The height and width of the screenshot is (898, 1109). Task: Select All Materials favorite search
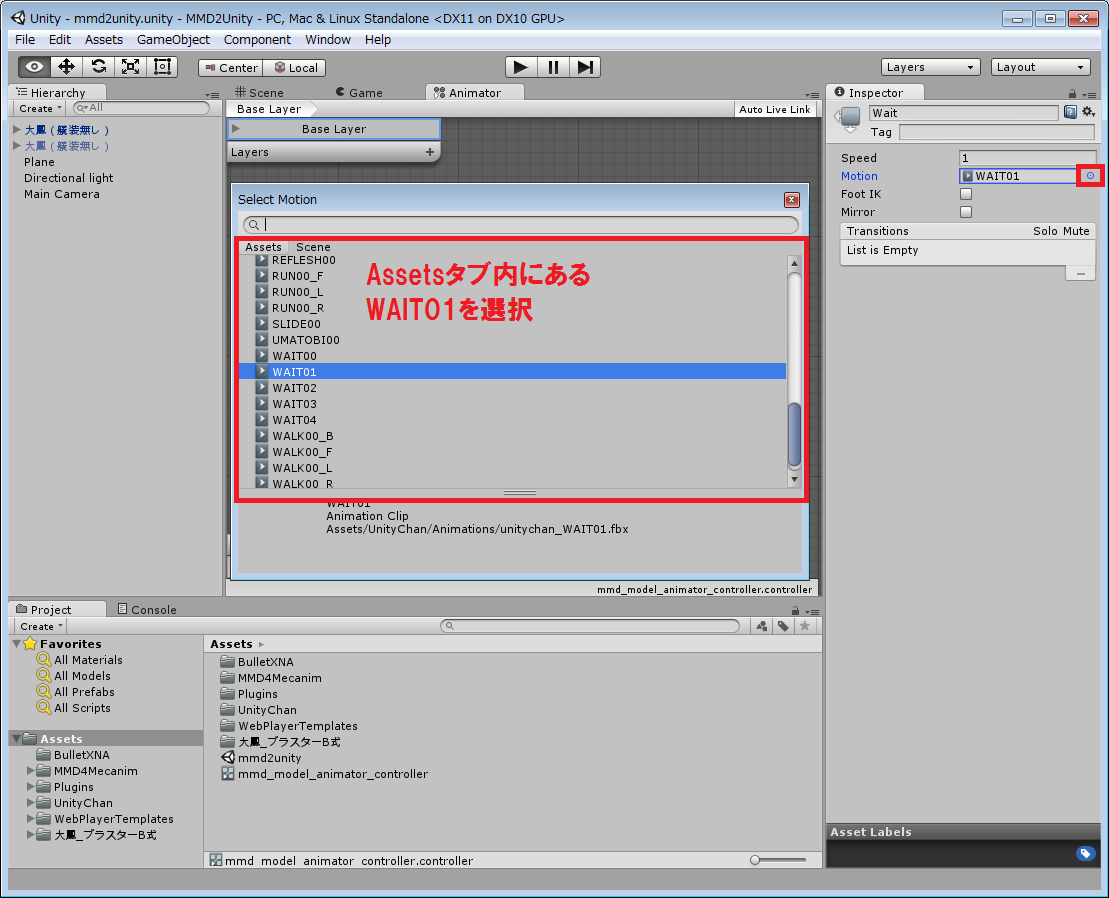(x=80, y=660)
